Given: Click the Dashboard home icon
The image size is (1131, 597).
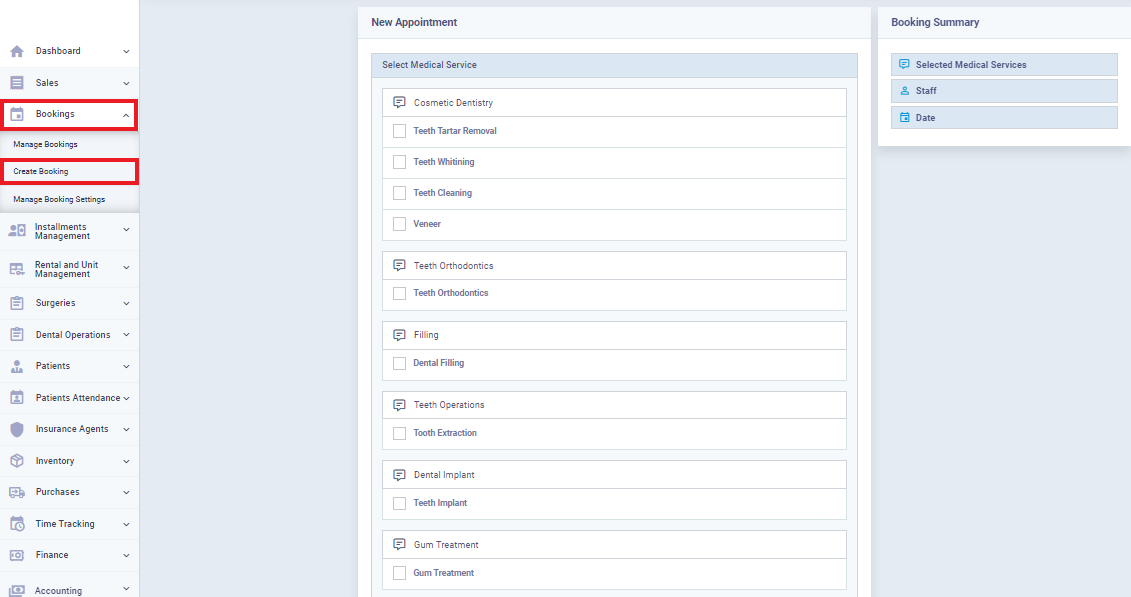Looking at the screenshot, I should (17, 51).
